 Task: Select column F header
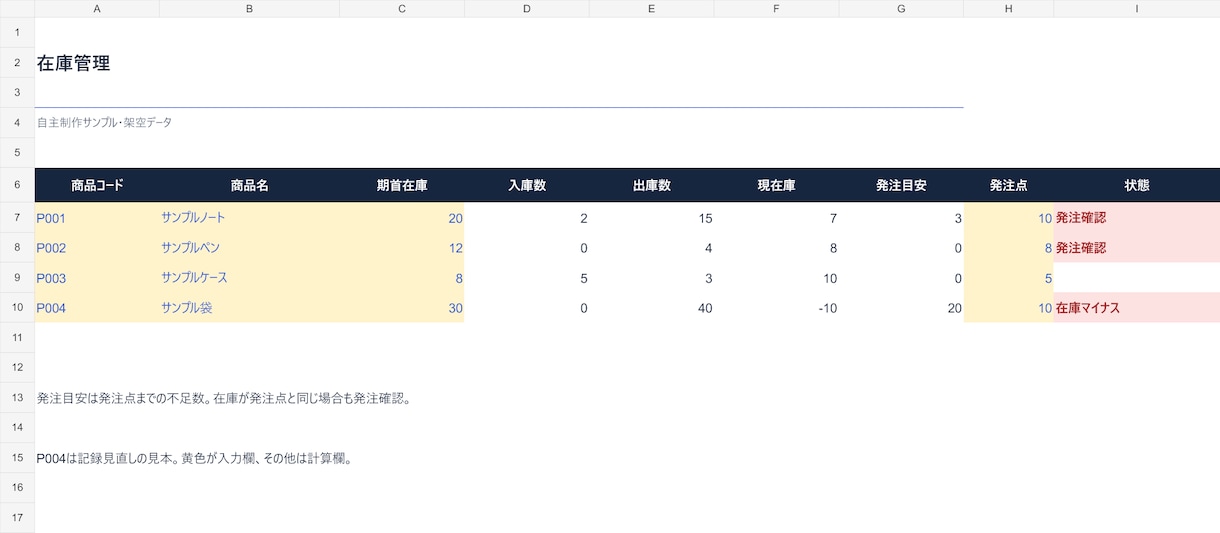point(776,8)
